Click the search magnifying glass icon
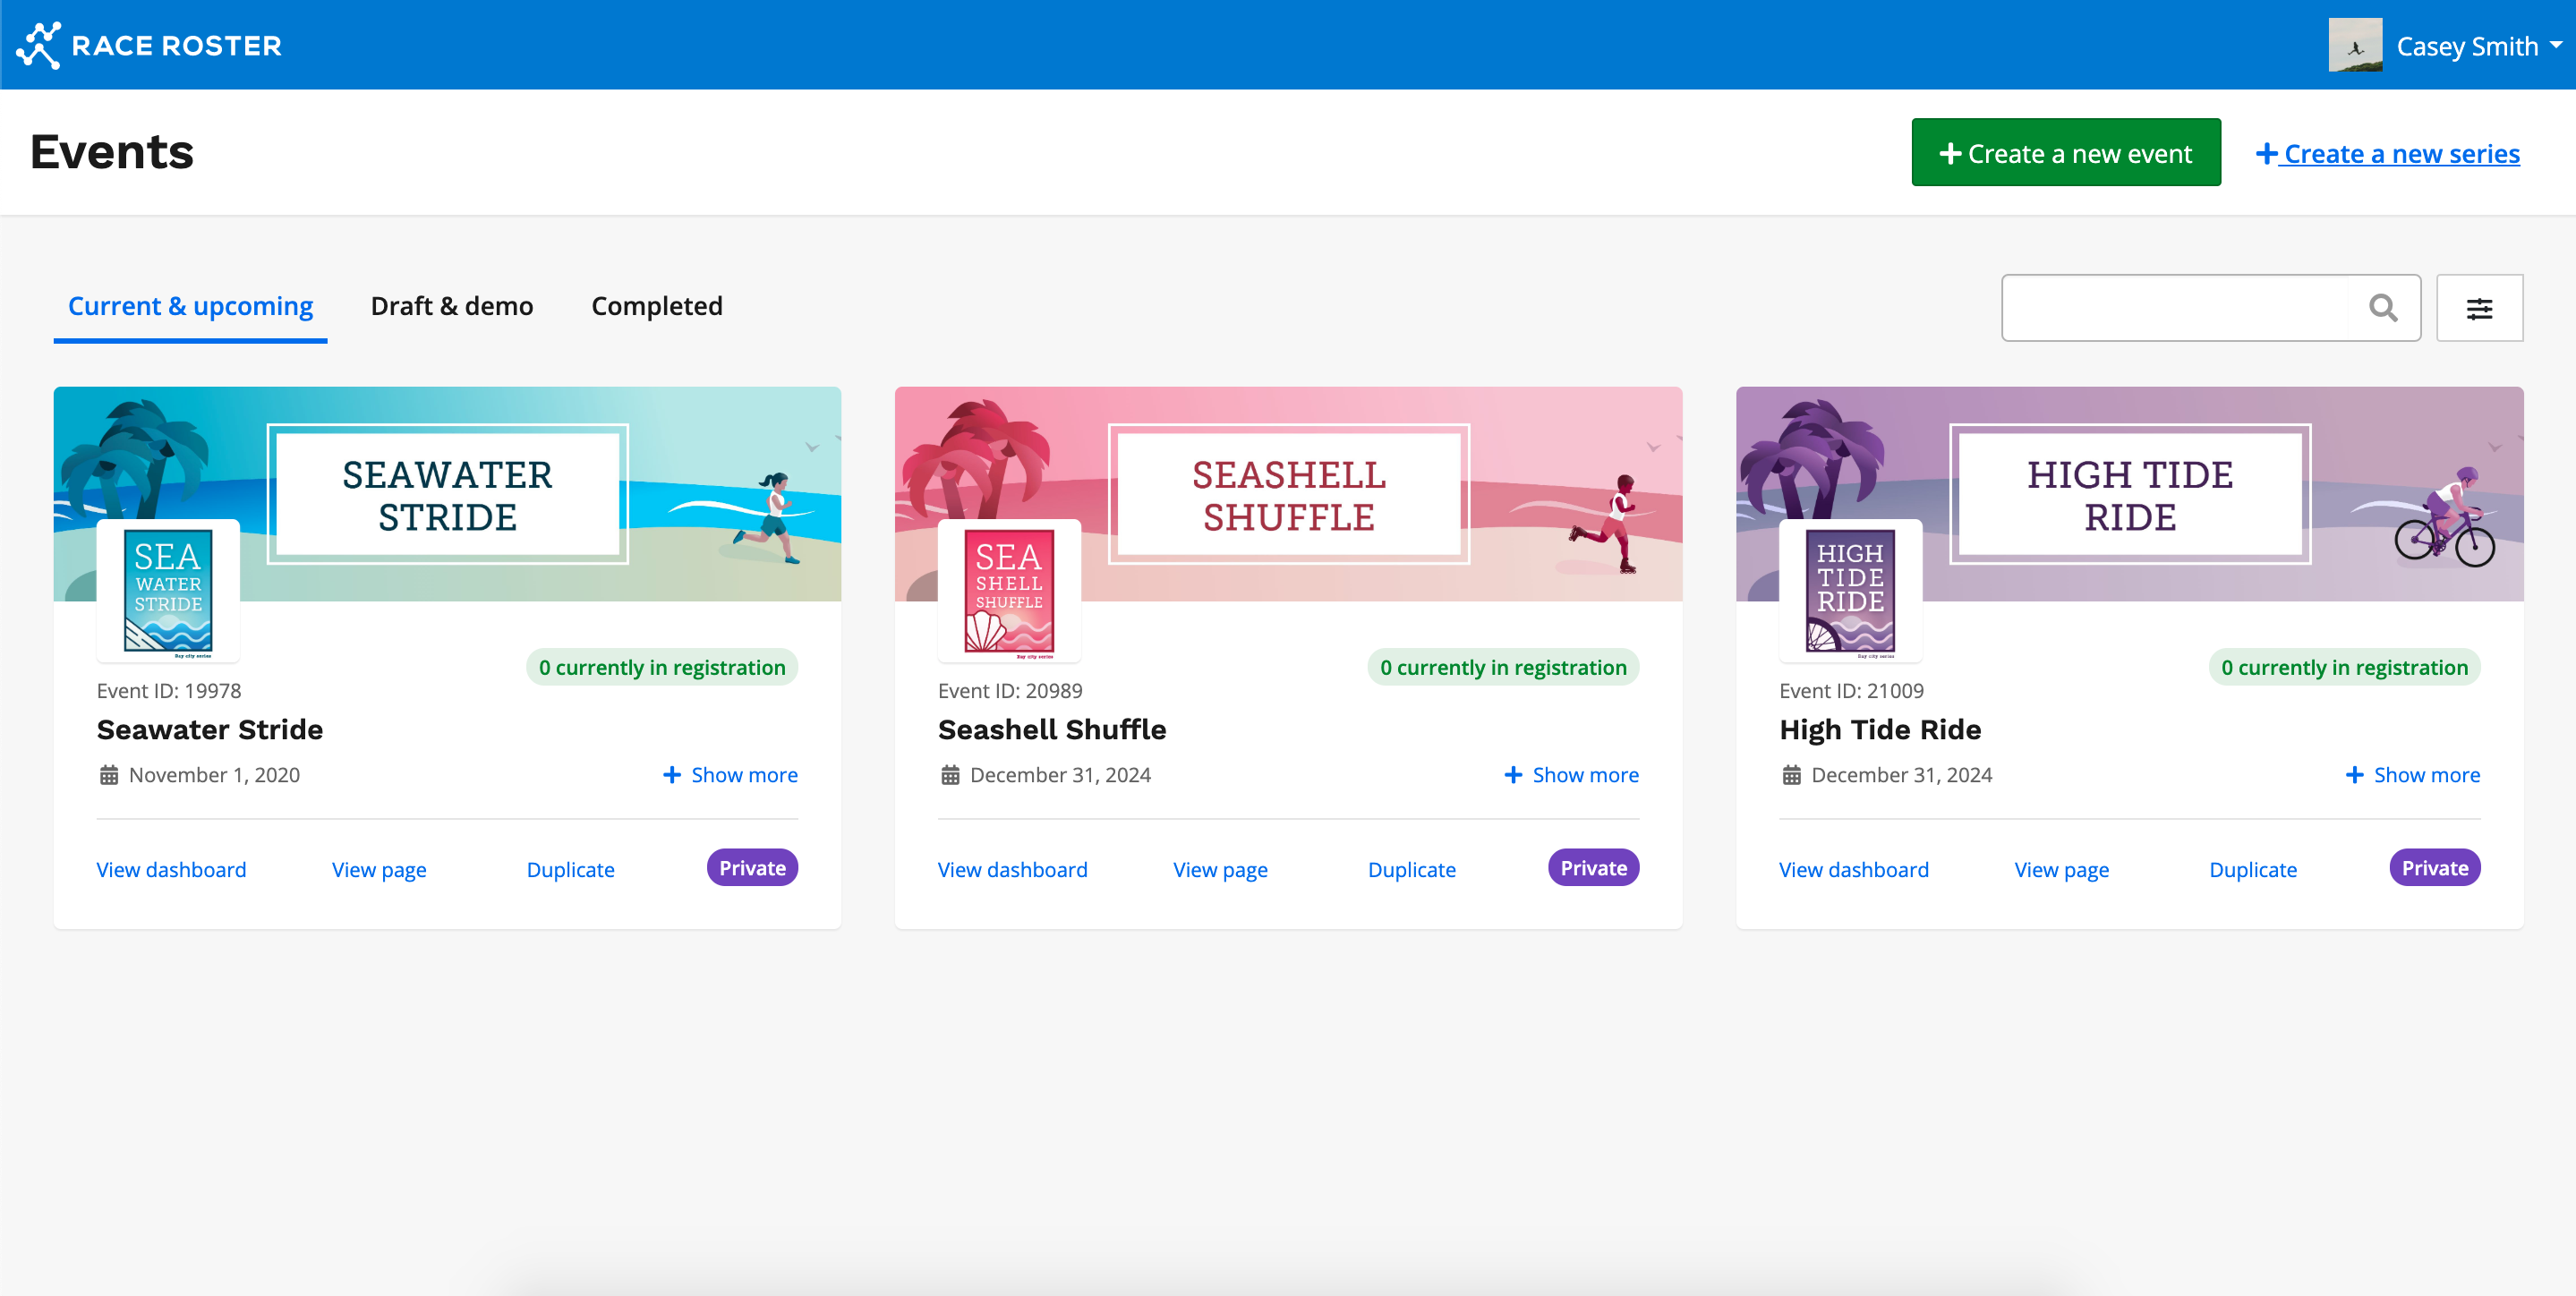This screenshot has width=2576, height=1296. [2383, 308]
